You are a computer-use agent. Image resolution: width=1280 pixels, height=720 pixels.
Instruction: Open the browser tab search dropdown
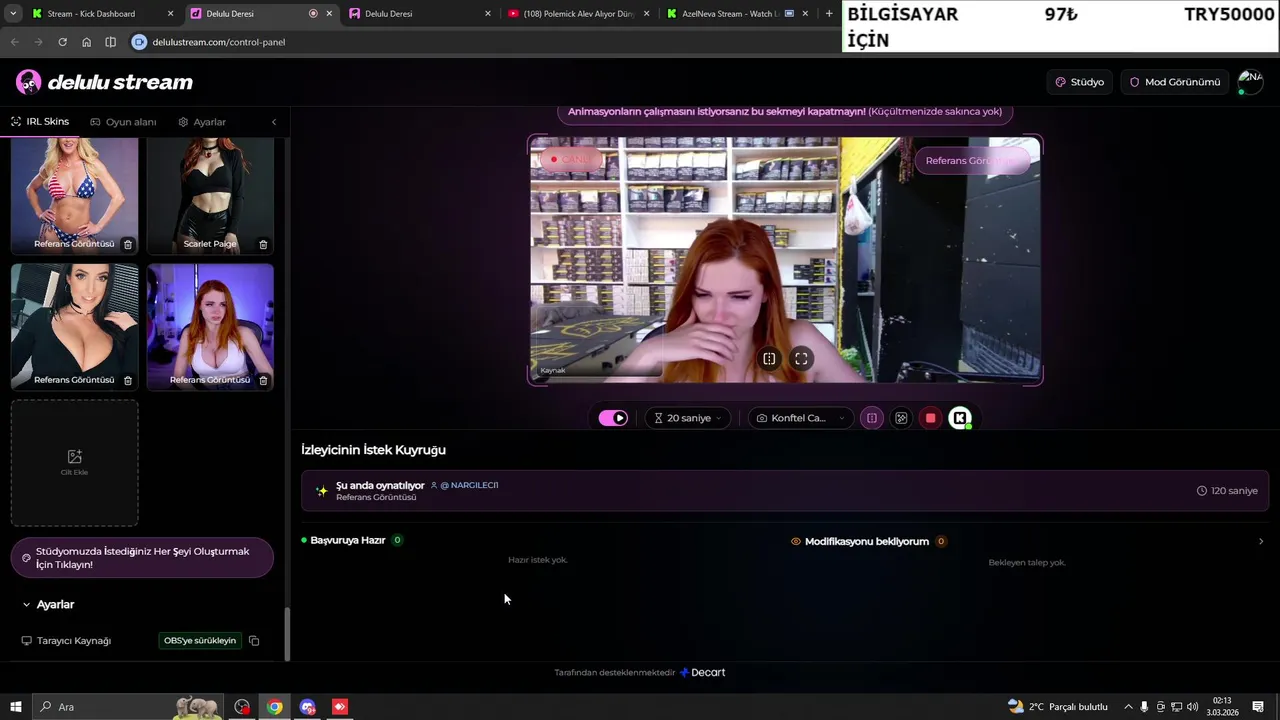(13, 14)
